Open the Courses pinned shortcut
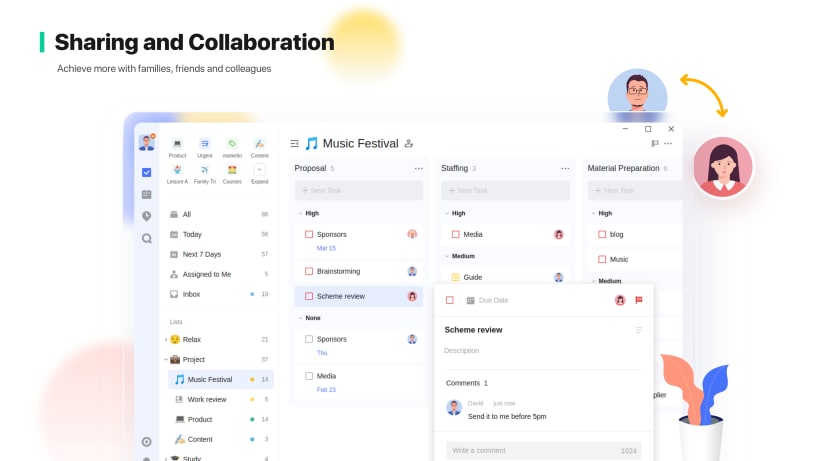819x461 pixels. (x=232, y=174)
